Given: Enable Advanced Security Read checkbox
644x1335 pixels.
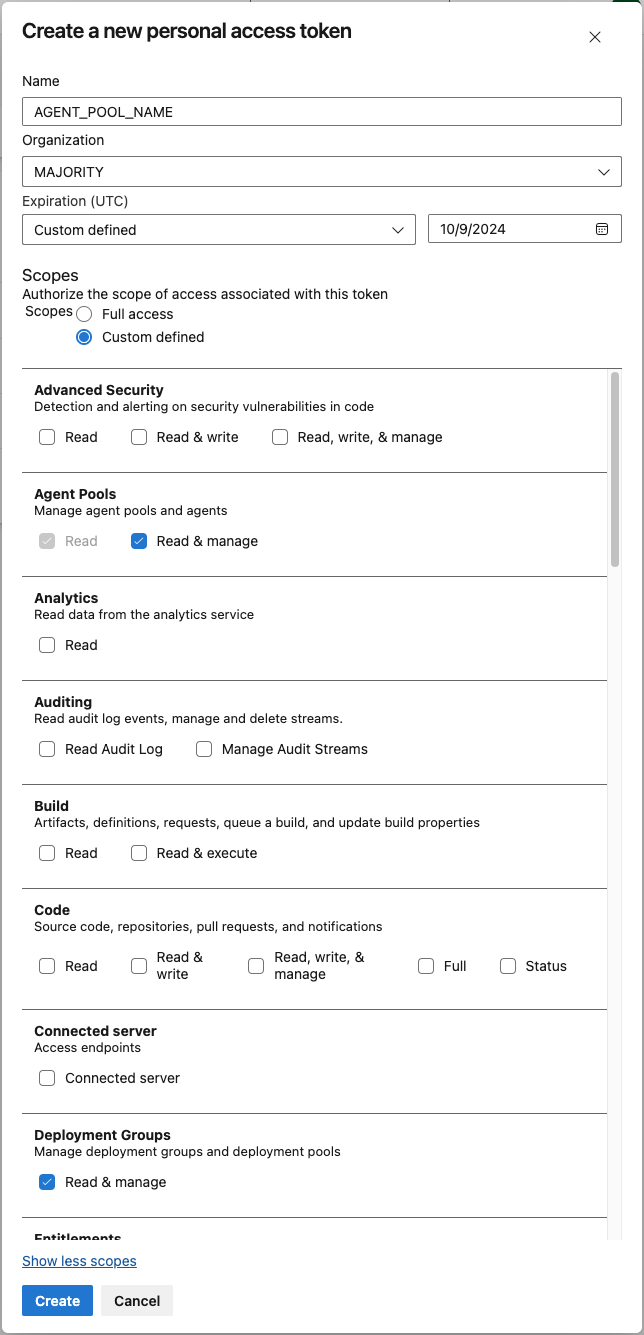Looking at the screenshot, I should point(47,437).
